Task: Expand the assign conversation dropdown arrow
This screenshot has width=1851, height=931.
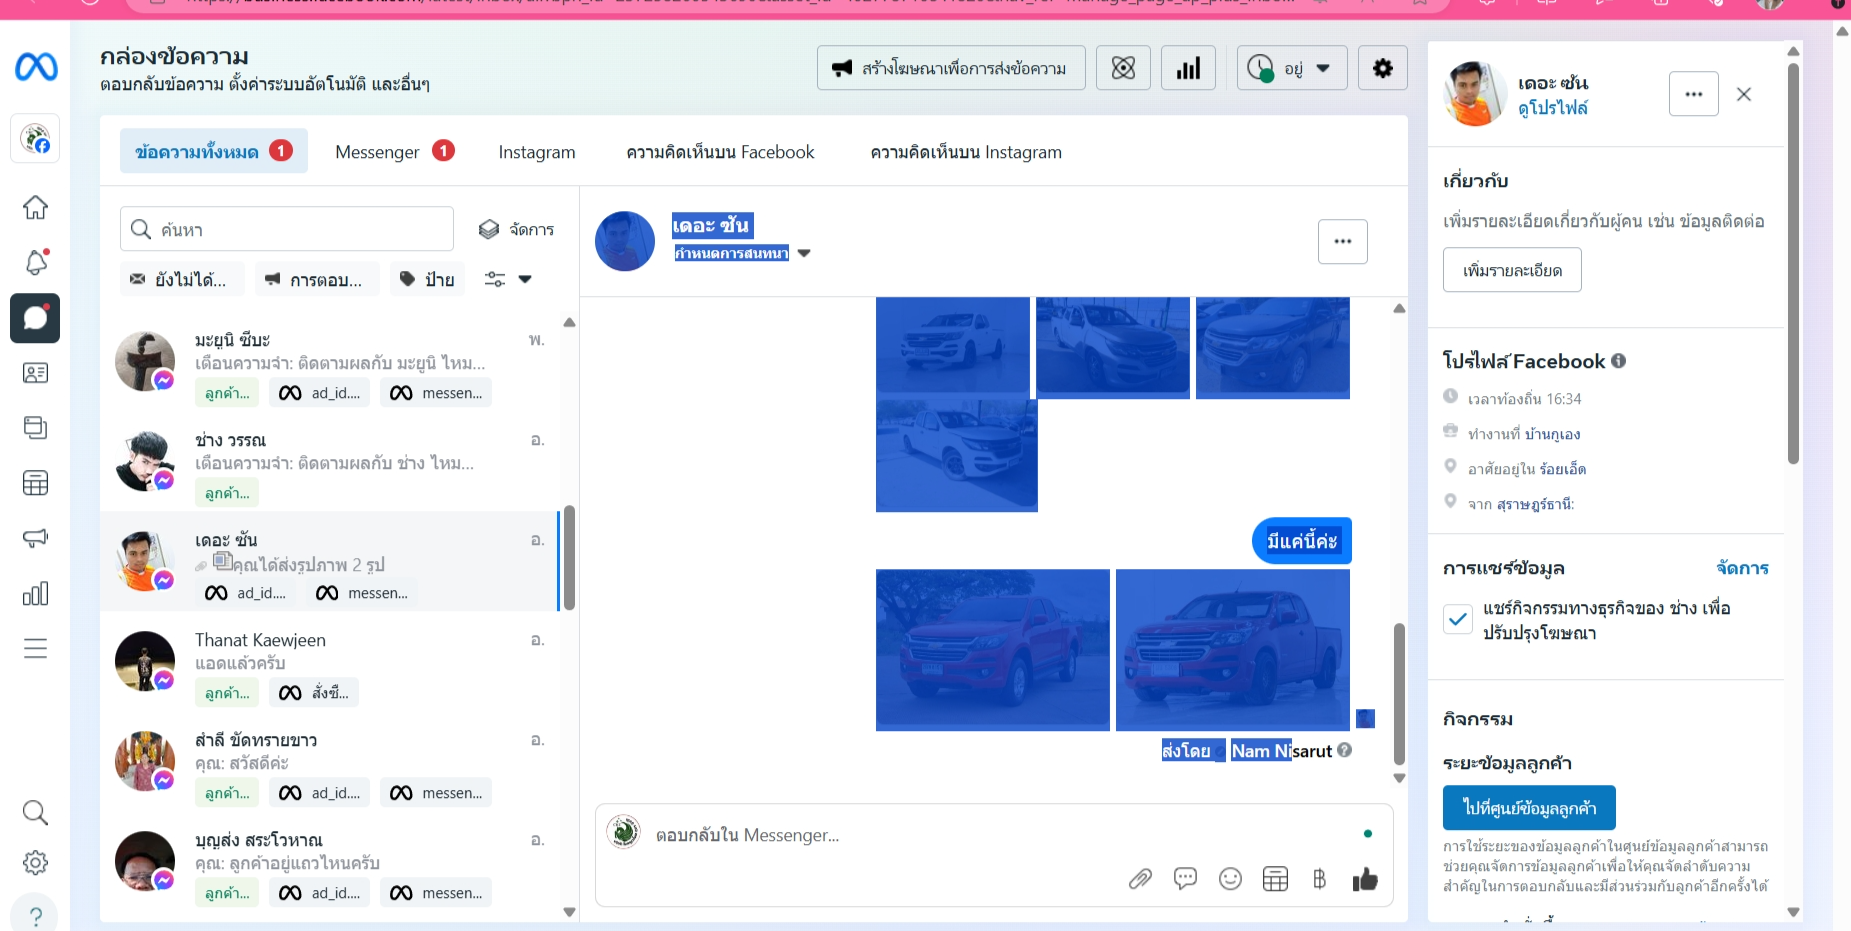Action: click(x=804, y=253)
